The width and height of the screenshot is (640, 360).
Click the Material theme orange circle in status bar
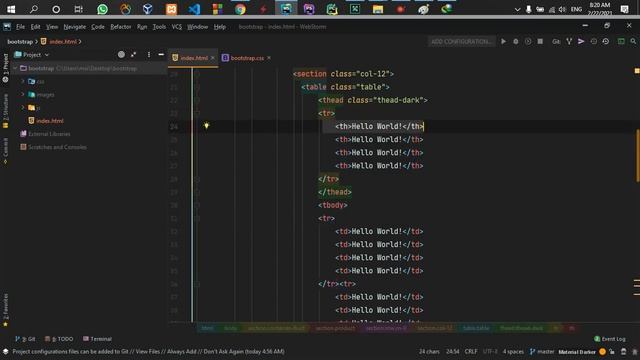coord(602,351)
